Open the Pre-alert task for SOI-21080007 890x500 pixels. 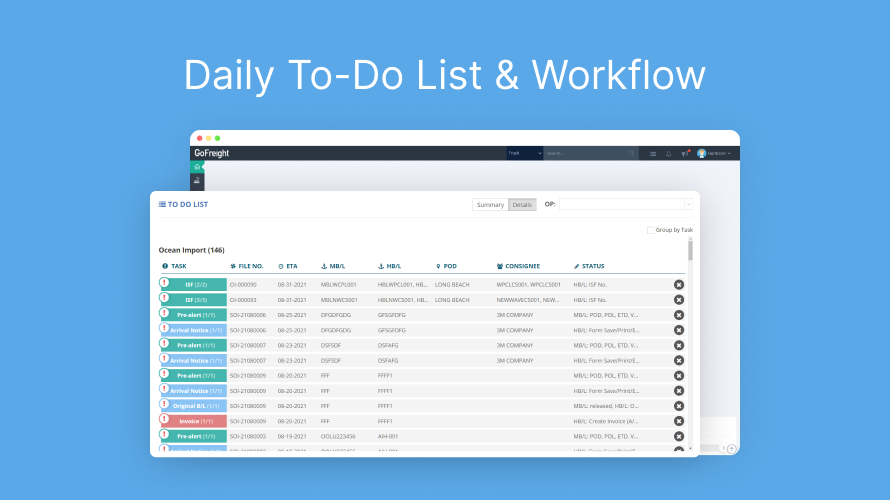(x=196, y=346)
